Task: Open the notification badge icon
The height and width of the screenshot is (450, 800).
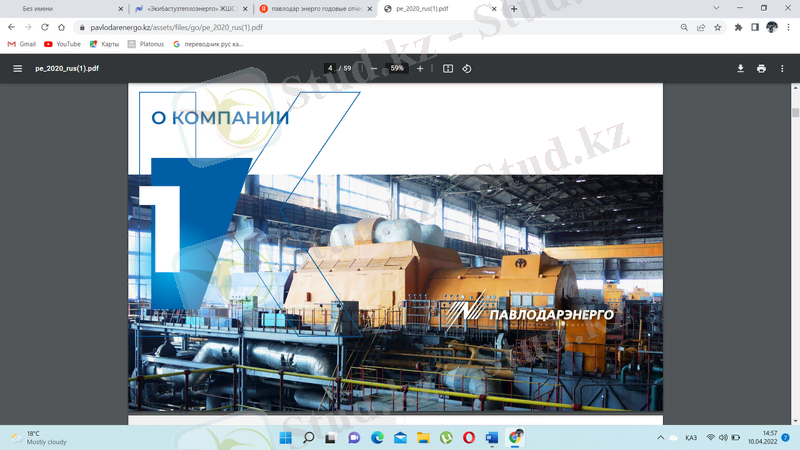Action: point(786,438)
